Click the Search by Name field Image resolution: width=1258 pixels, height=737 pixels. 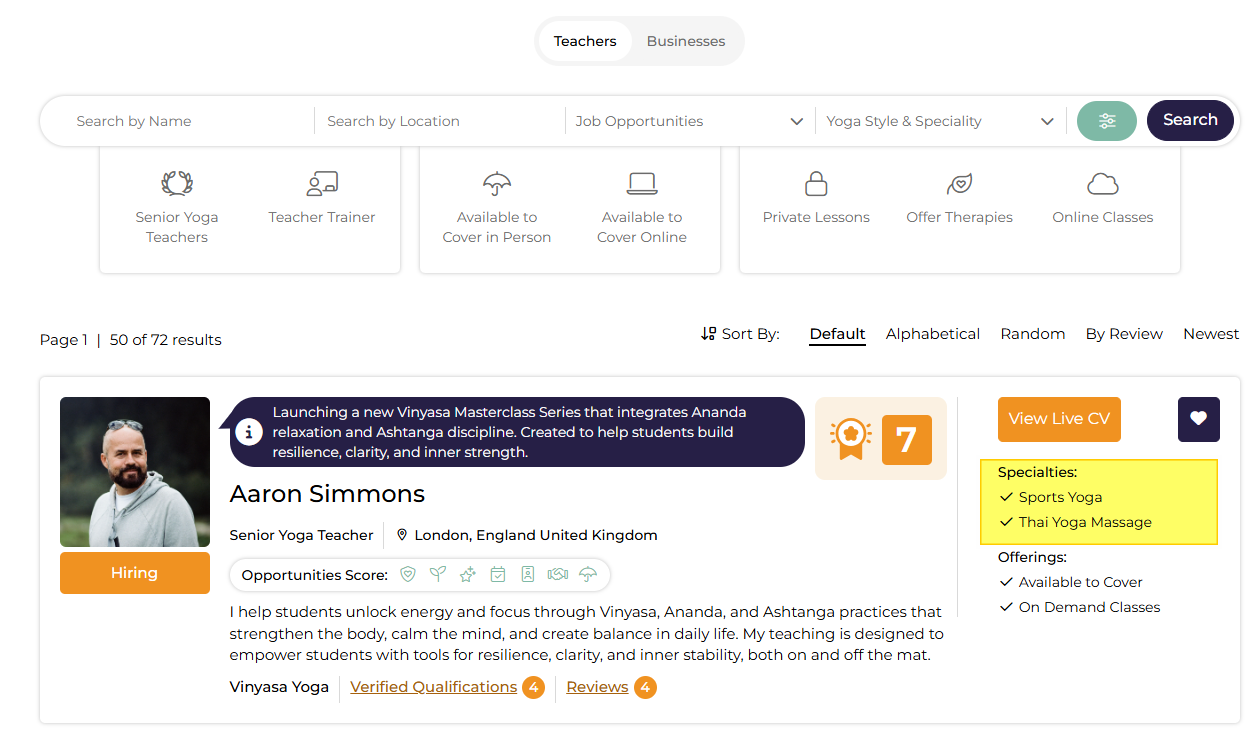tap(190, 121)
